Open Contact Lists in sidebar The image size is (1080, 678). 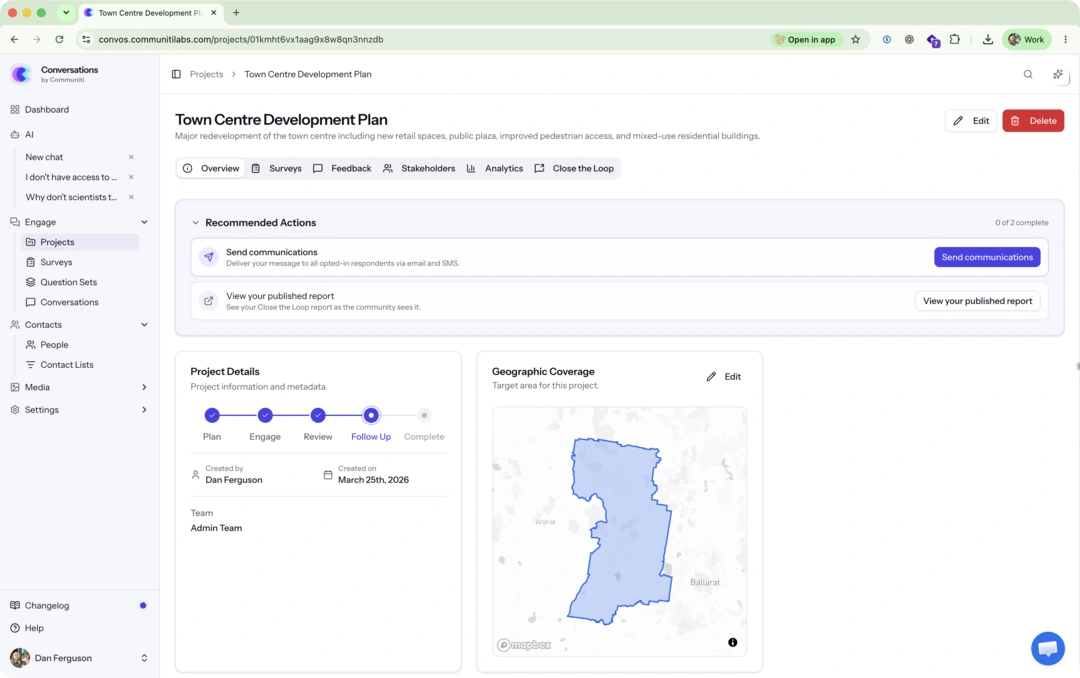click(x=79, y=364)
